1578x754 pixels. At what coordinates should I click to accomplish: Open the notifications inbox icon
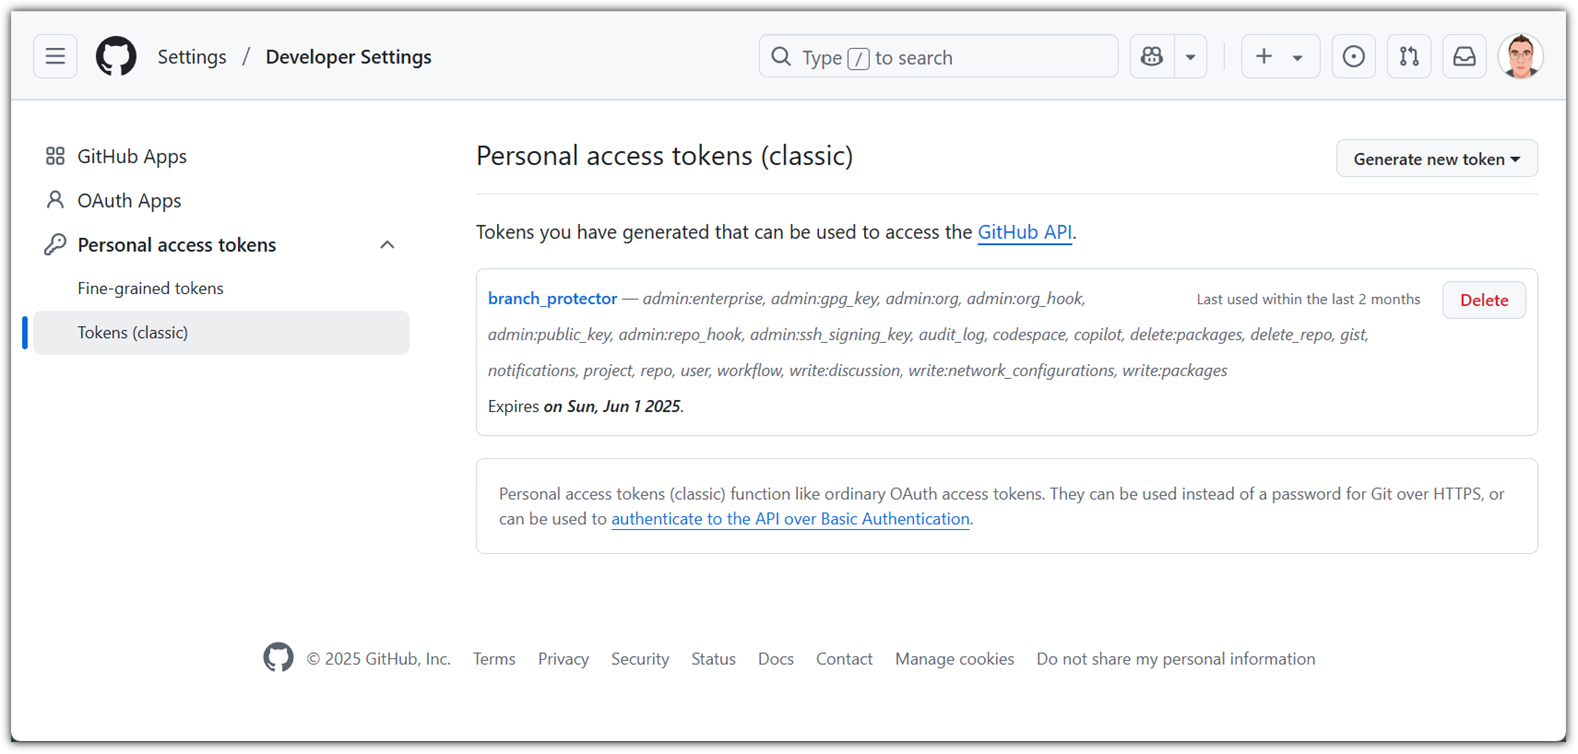coord(1464,57)
